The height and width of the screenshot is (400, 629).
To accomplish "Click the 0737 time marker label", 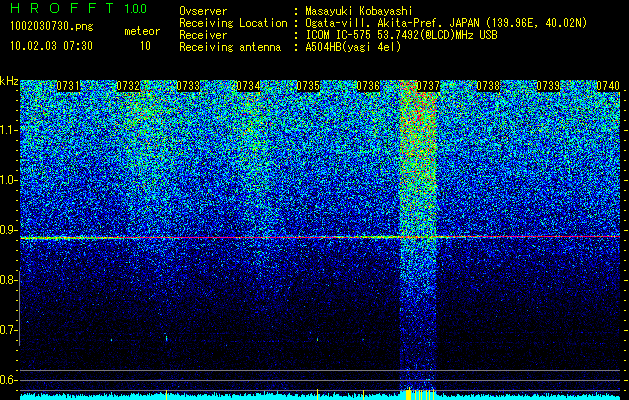I will 428,86.
